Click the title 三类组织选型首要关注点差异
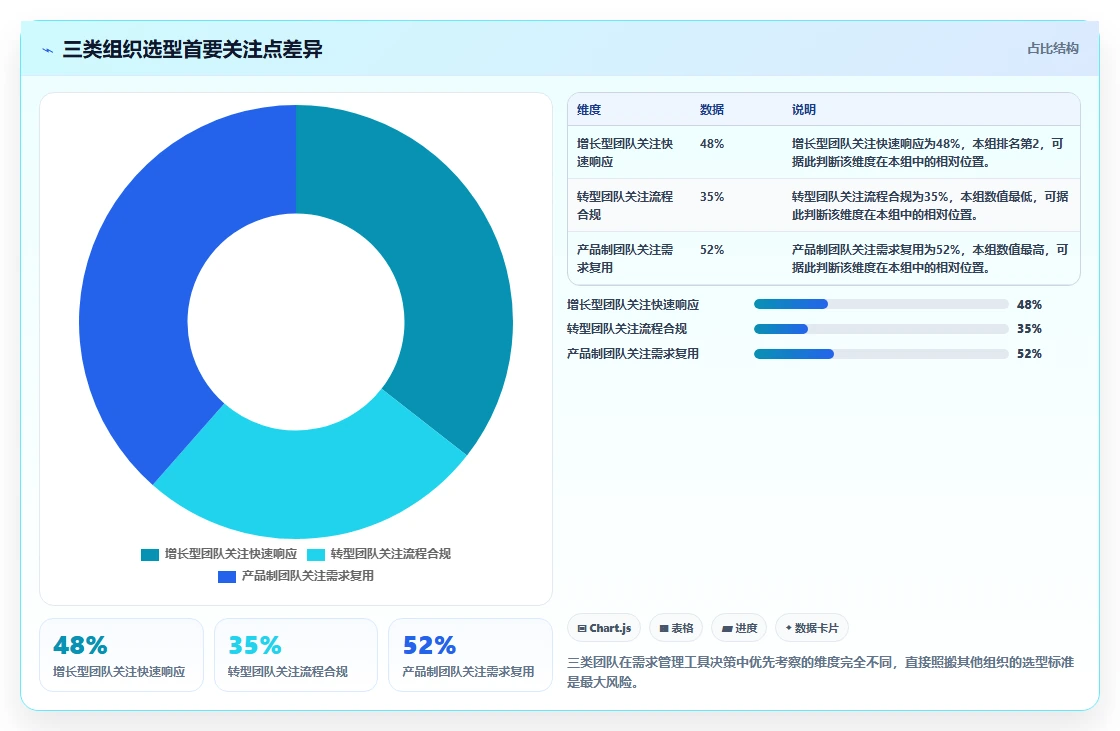The width and height of the screenshot is (1120, 731). click(193, 49)
